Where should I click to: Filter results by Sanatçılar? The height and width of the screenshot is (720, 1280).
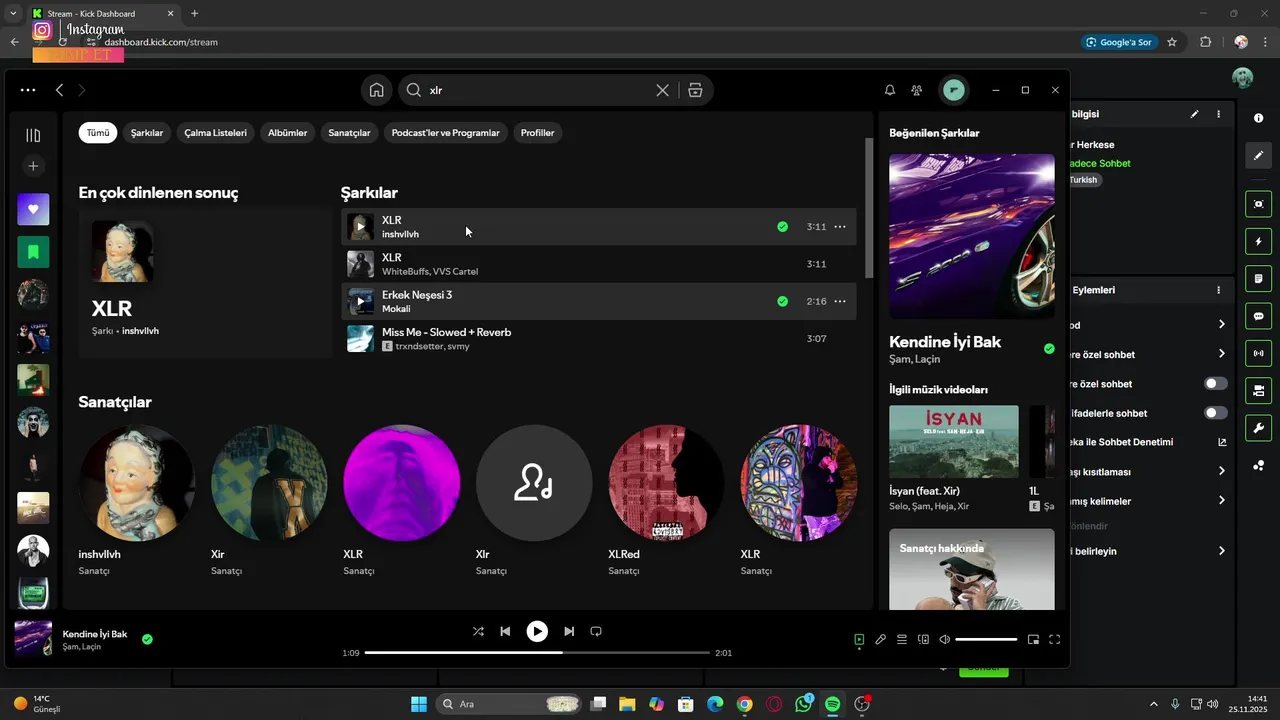(349, 133)
